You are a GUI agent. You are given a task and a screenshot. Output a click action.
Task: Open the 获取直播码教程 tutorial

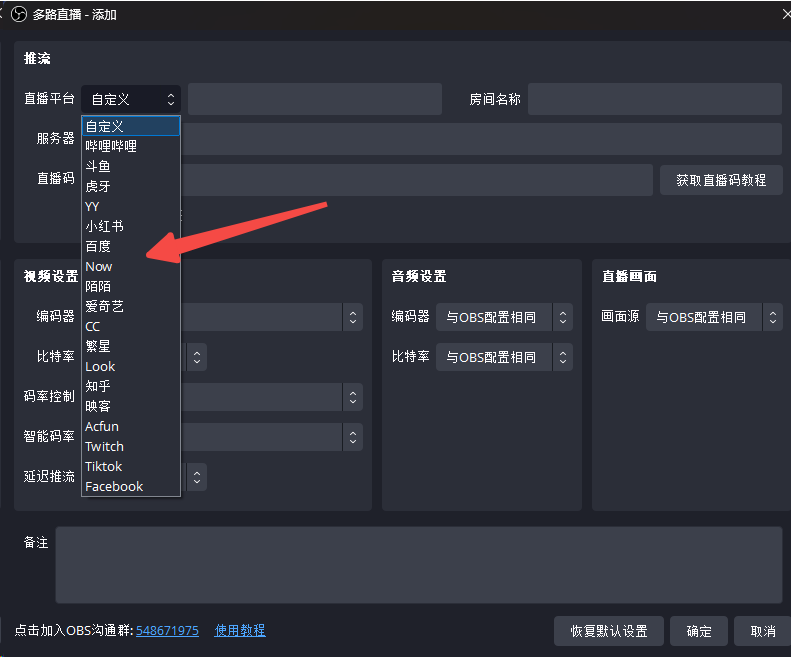click(721, 180)
